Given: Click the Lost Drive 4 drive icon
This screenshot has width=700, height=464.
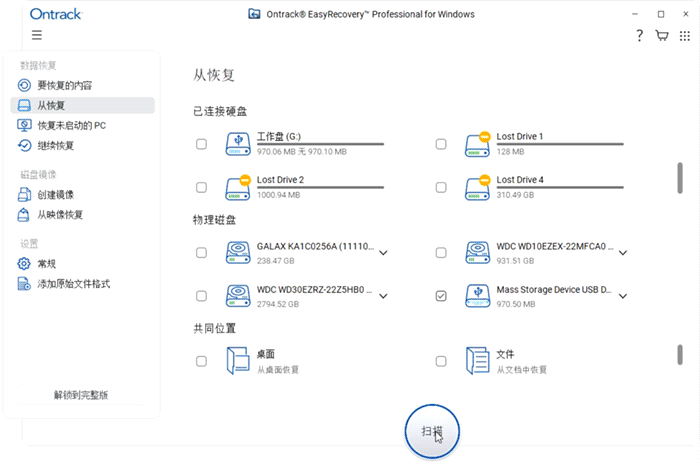Looking at the screenshot, I should click(x=478, y=188).
